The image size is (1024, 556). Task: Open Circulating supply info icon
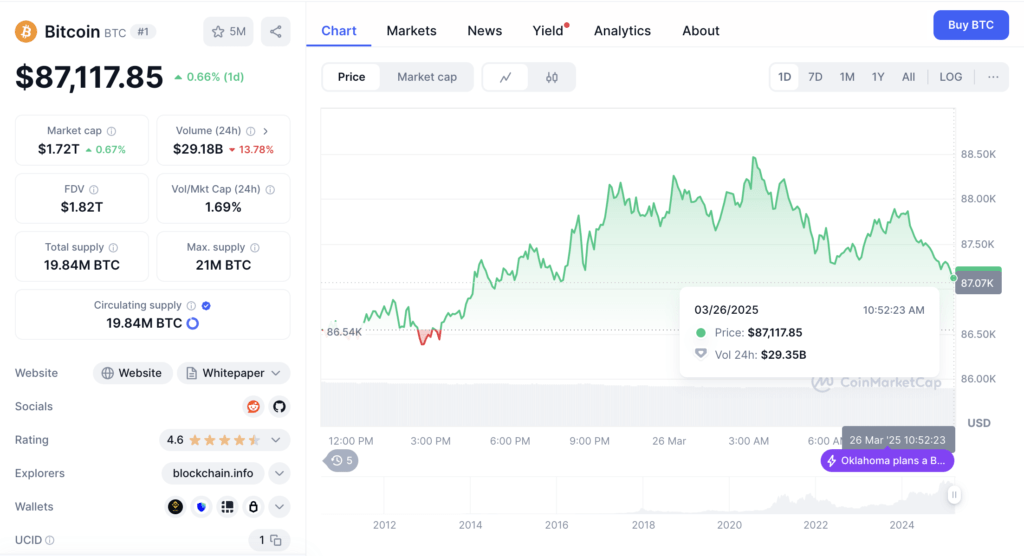(191, 305)
